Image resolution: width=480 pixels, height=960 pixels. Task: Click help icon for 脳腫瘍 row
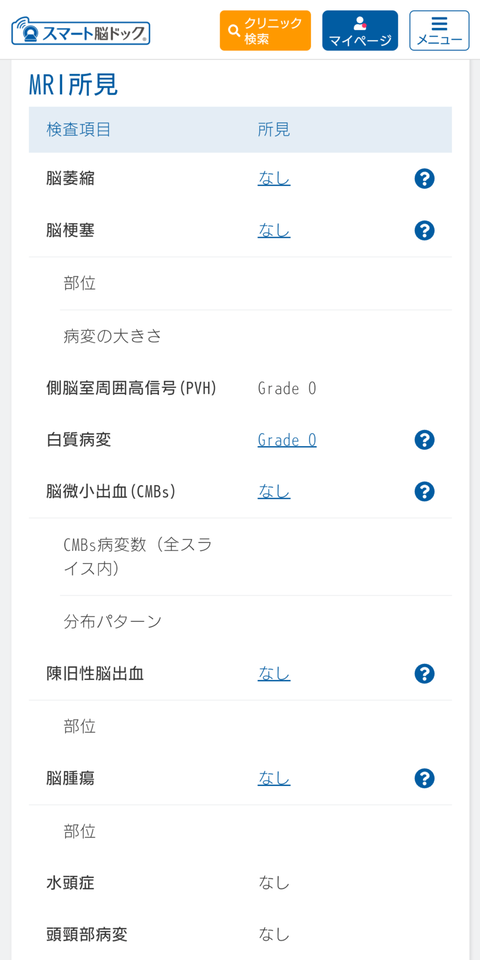tap(424, 779)
